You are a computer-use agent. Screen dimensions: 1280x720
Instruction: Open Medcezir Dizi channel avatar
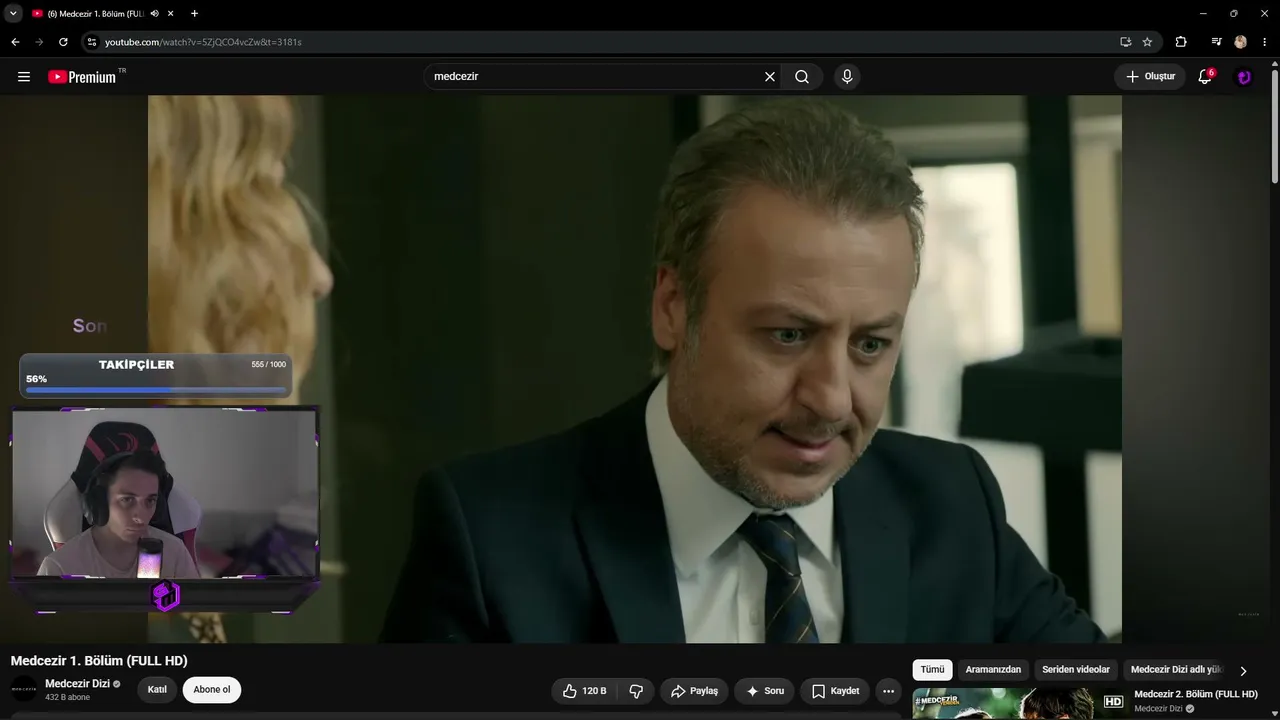(x=24, y=689)
